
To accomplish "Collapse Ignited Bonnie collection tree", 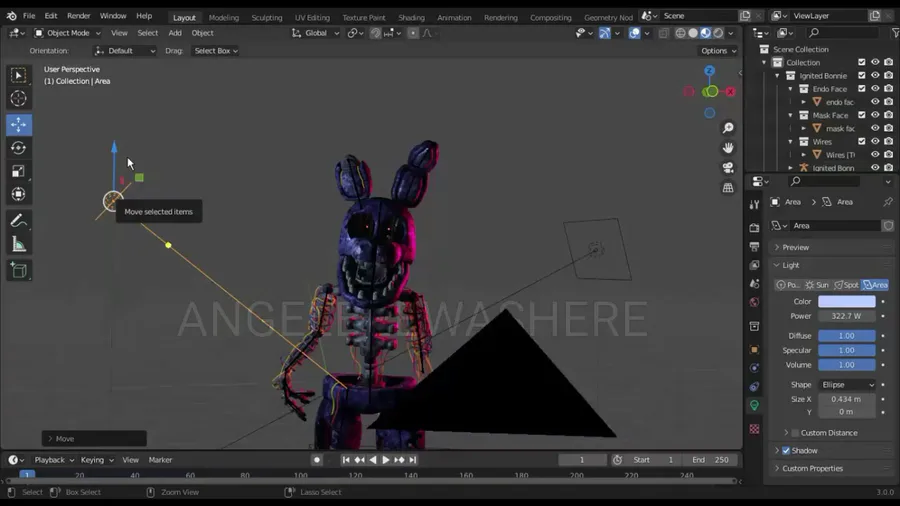I will (777, 75).
